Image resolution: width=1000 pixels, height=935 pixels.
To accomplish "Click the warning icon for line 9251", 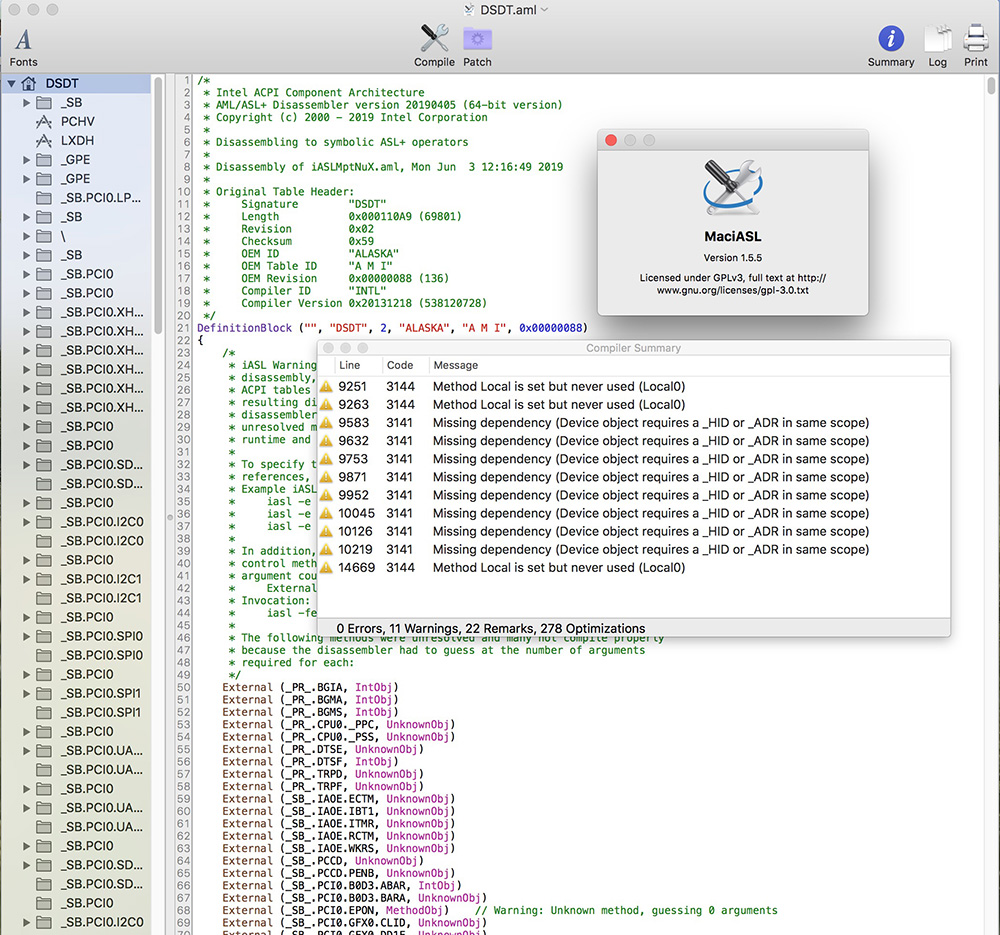I will point(327,387).
